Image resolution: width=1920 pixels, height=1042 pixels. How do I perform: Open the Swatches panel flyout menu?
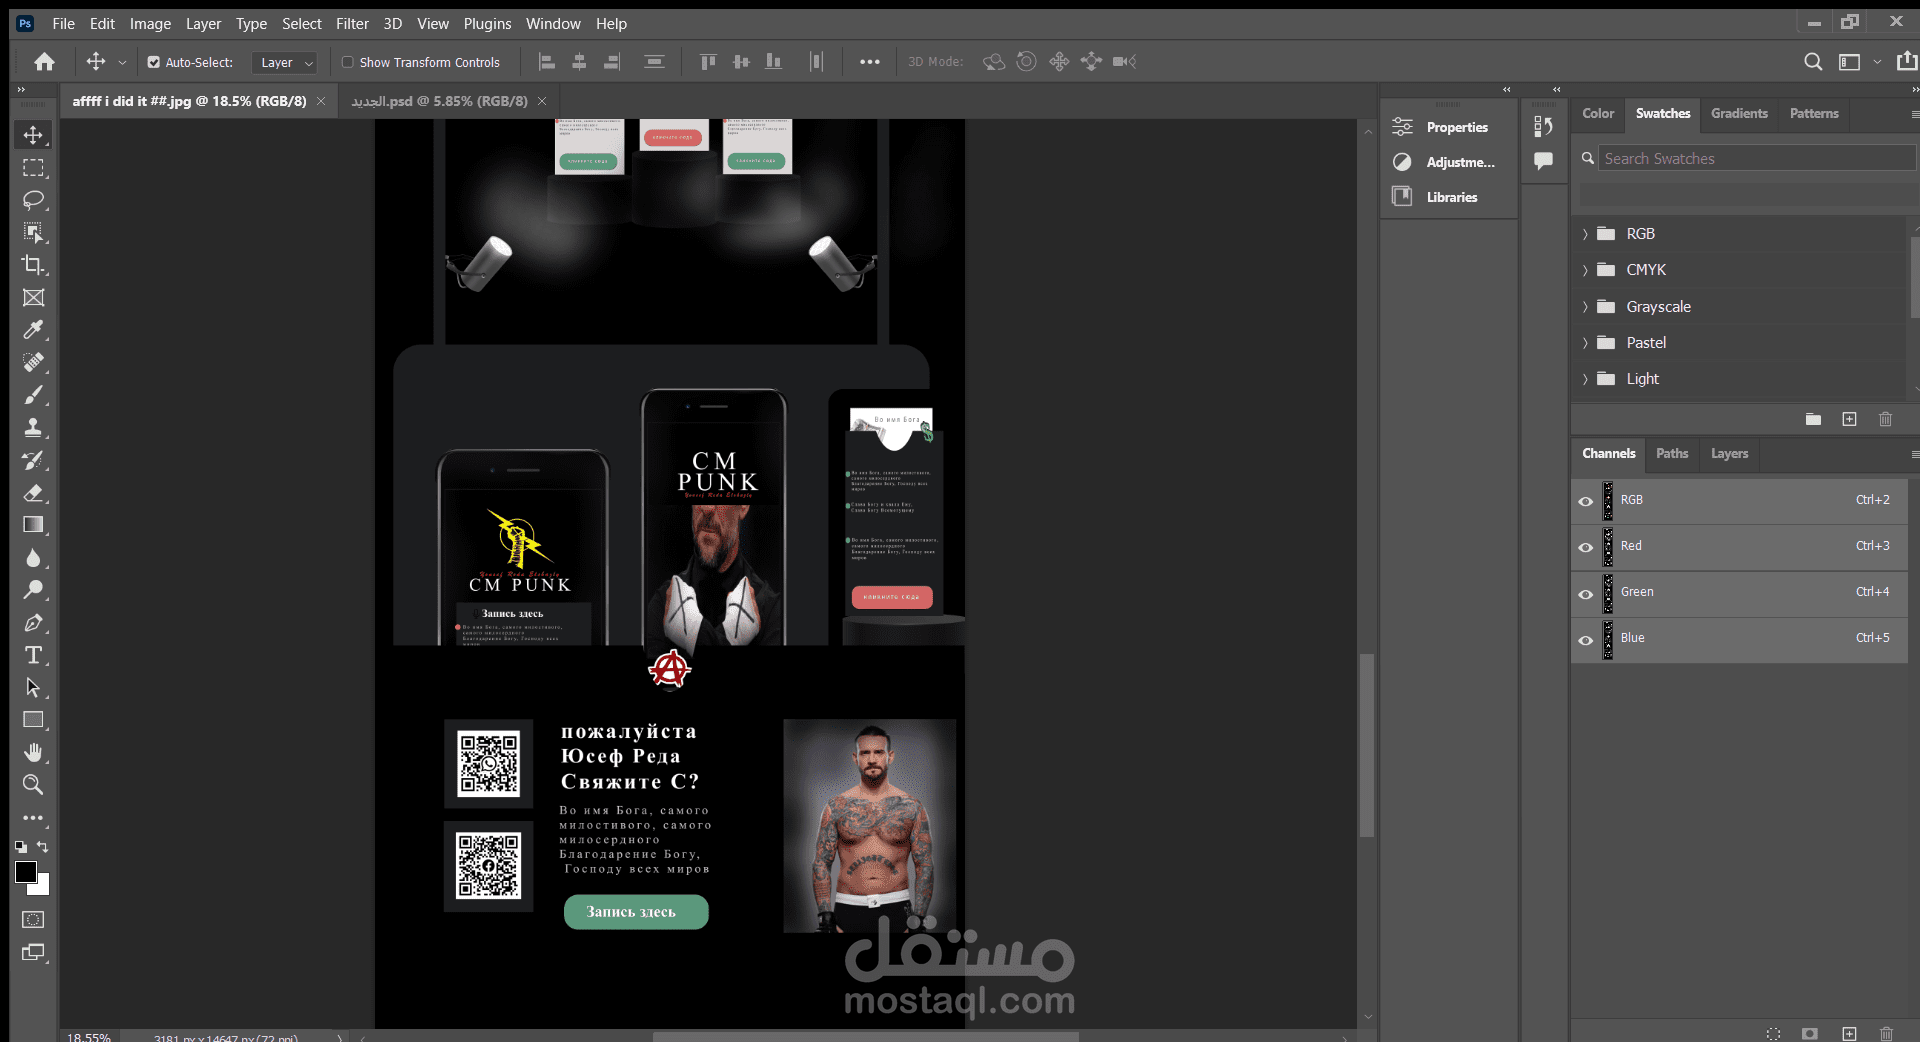click(x=1914, y=114)
